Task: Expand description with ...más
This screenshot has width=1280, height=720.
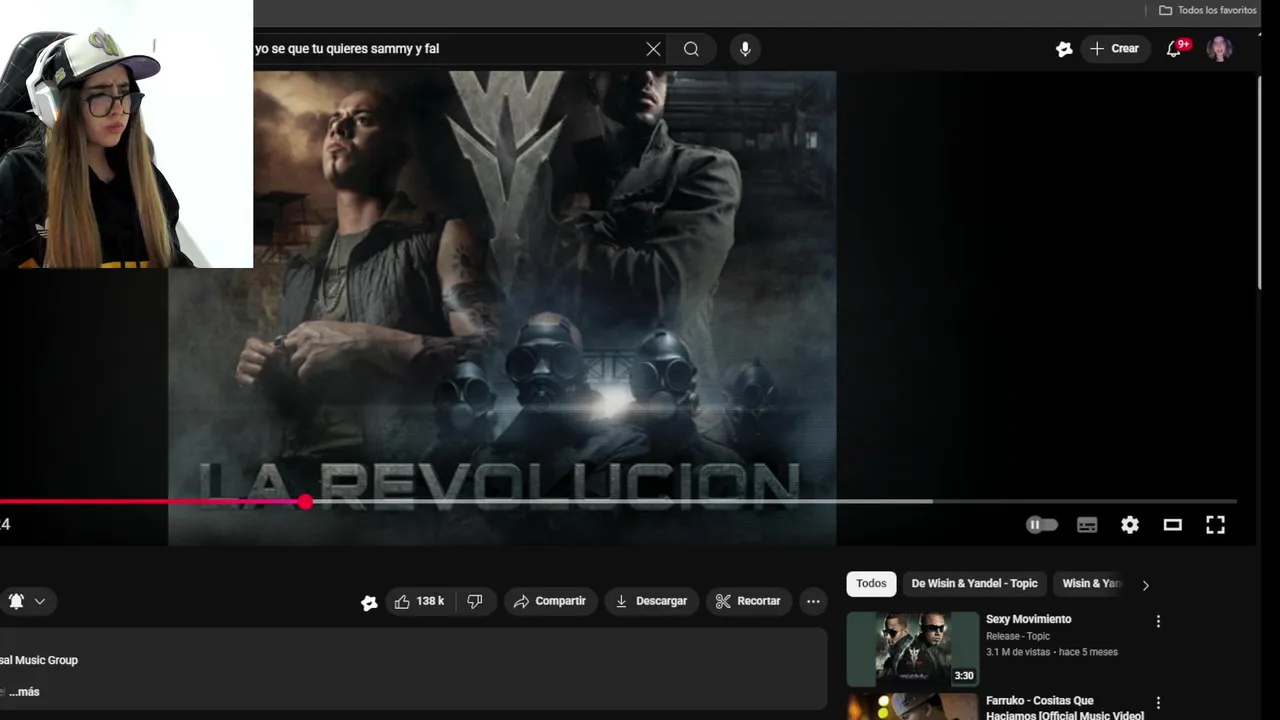Action: [x=24, y=692]
